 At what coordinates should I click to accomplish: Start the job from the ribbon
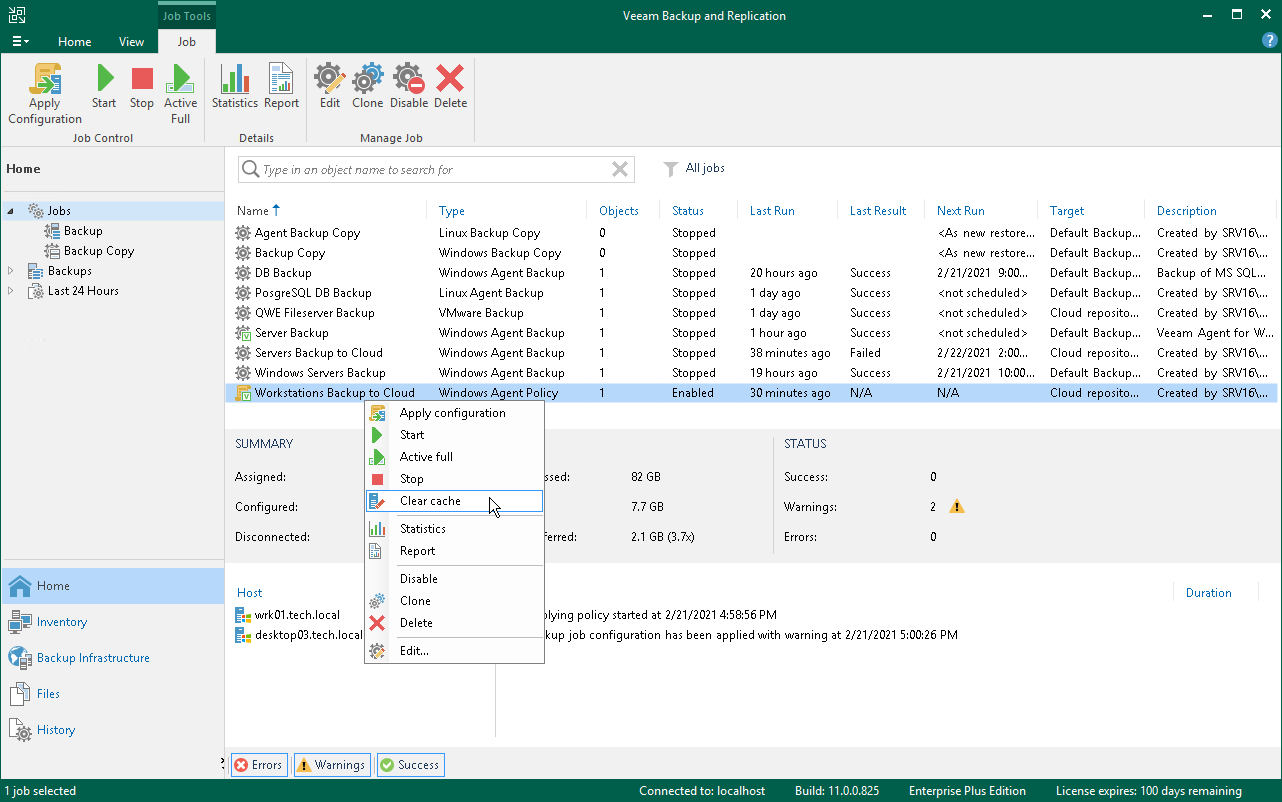[104, 86]
